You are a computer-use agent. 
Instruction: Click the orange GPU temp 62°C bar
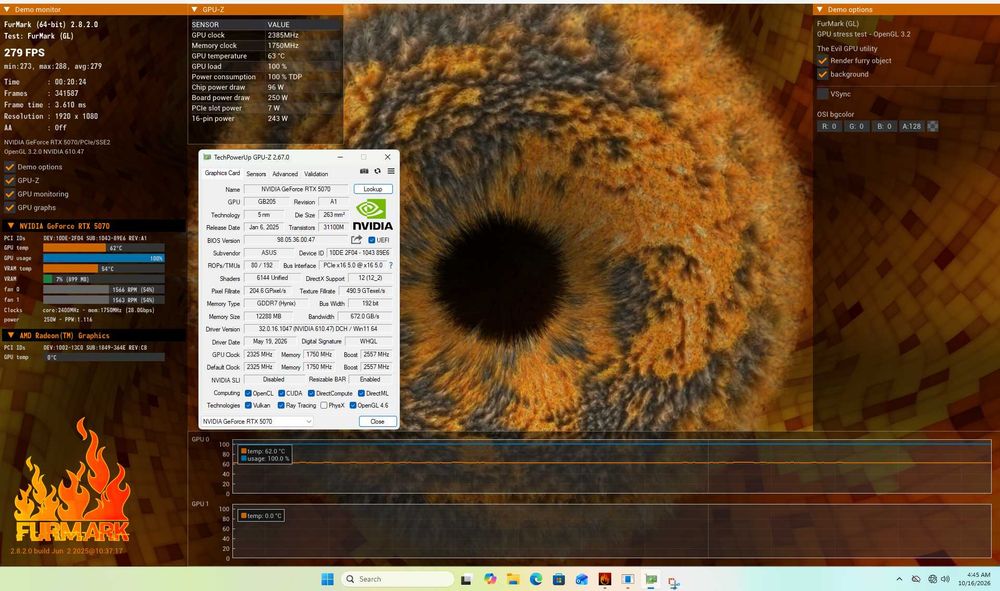point(75,247)
